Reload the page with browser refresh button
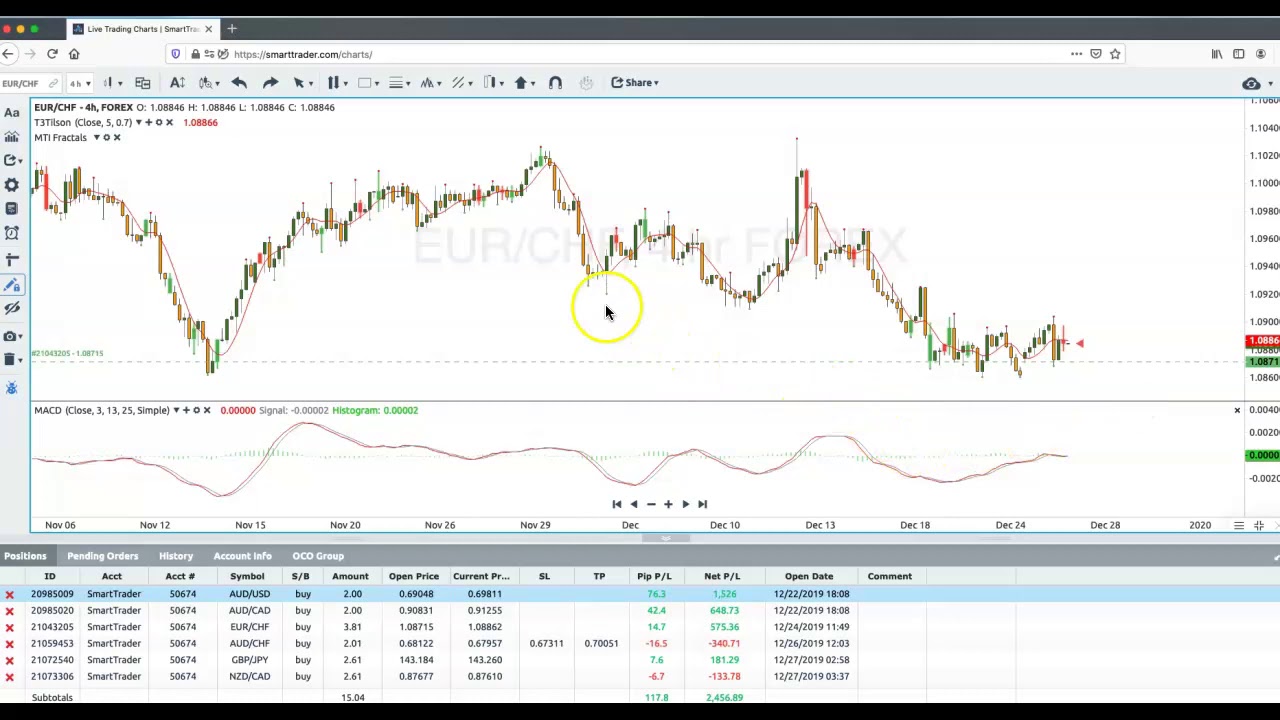The width and height of the screenshot is (1280, 720). 52,54
